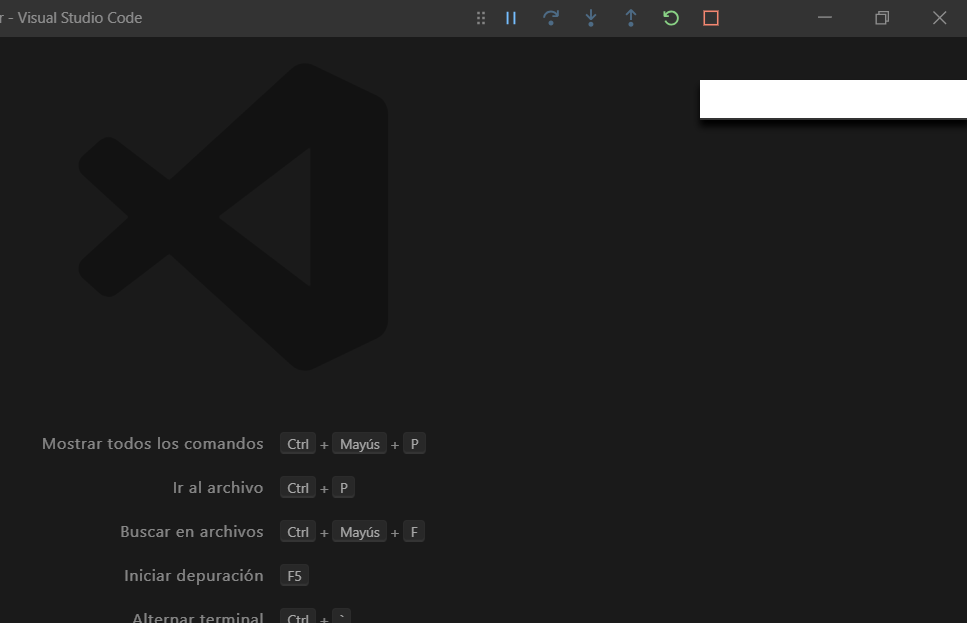Click the Mayús badge in 'Buscar en archivos'

pos(359,531)
